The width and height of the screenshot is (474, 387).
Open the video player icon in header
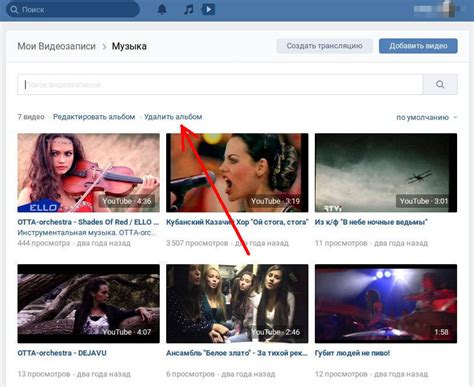(x=208, y=9)
